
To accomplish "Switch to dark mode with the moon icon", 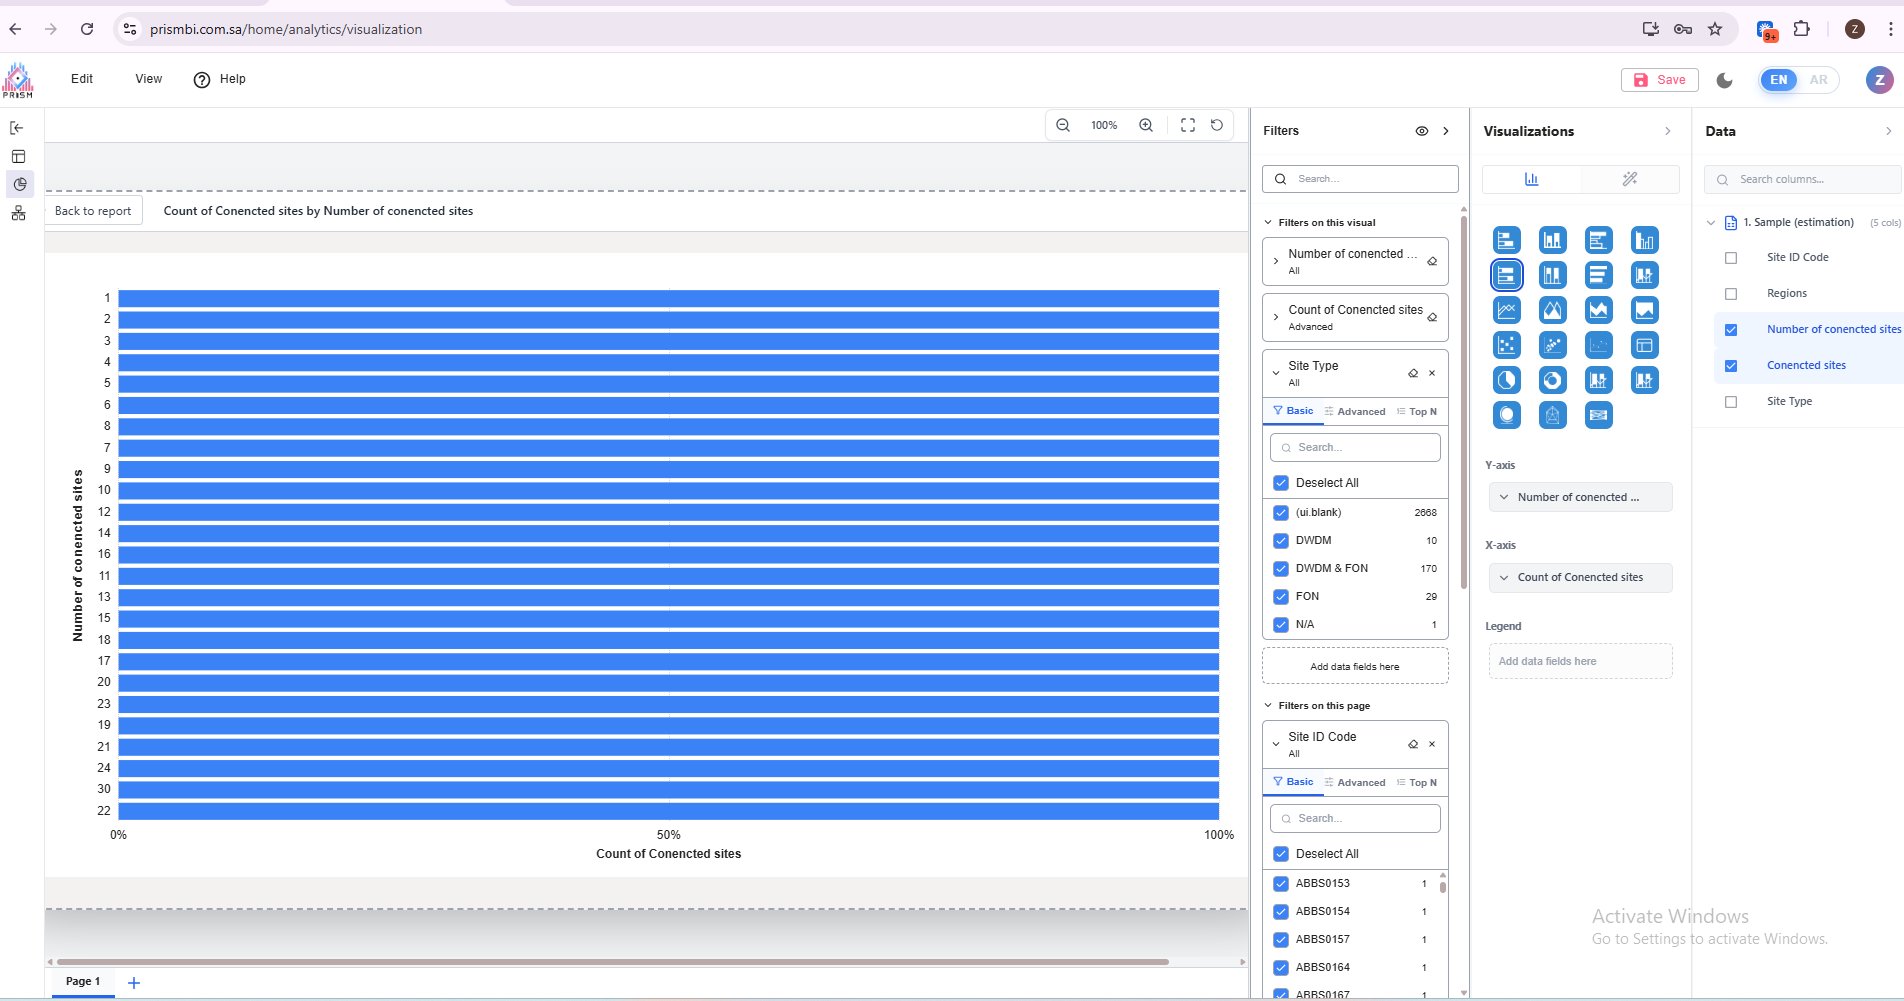I will [1724, 80].
